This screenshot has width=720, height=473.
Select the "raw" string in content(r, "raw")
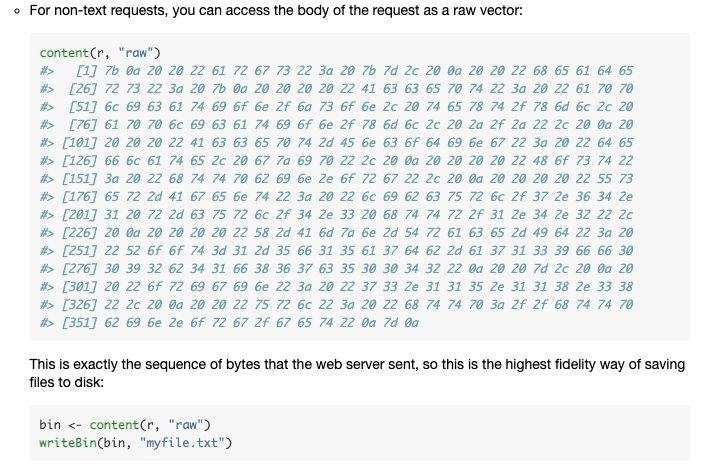[x=135, y=53]
